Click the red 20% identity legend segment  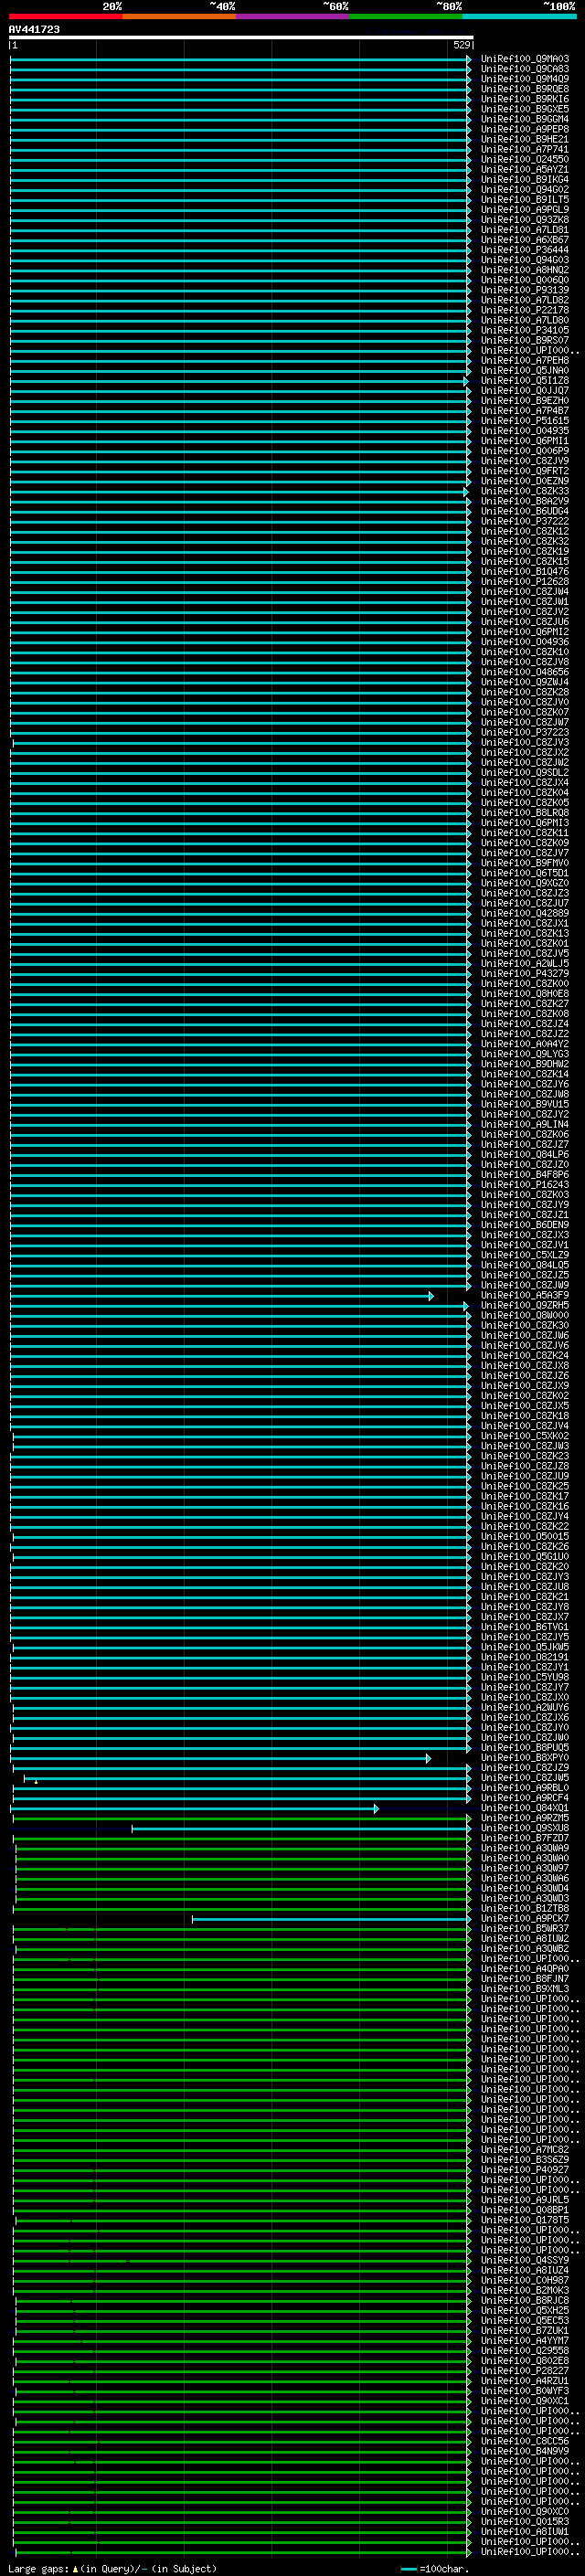click(65, 16)
